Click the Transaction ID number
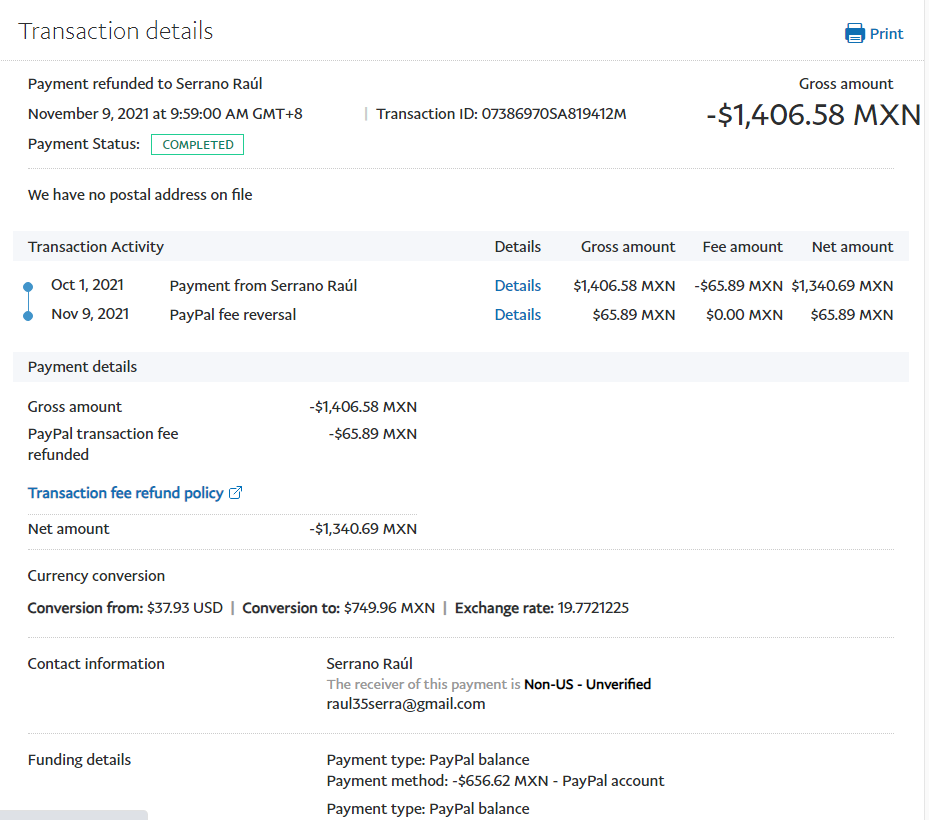 click(x=554, y=114)
